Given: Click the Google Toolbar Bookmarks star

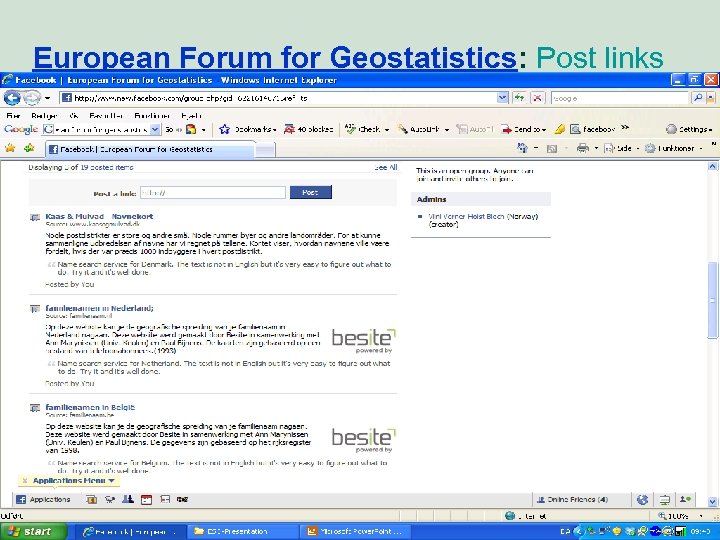Looking at the screenshot, I should click(224, 129).
